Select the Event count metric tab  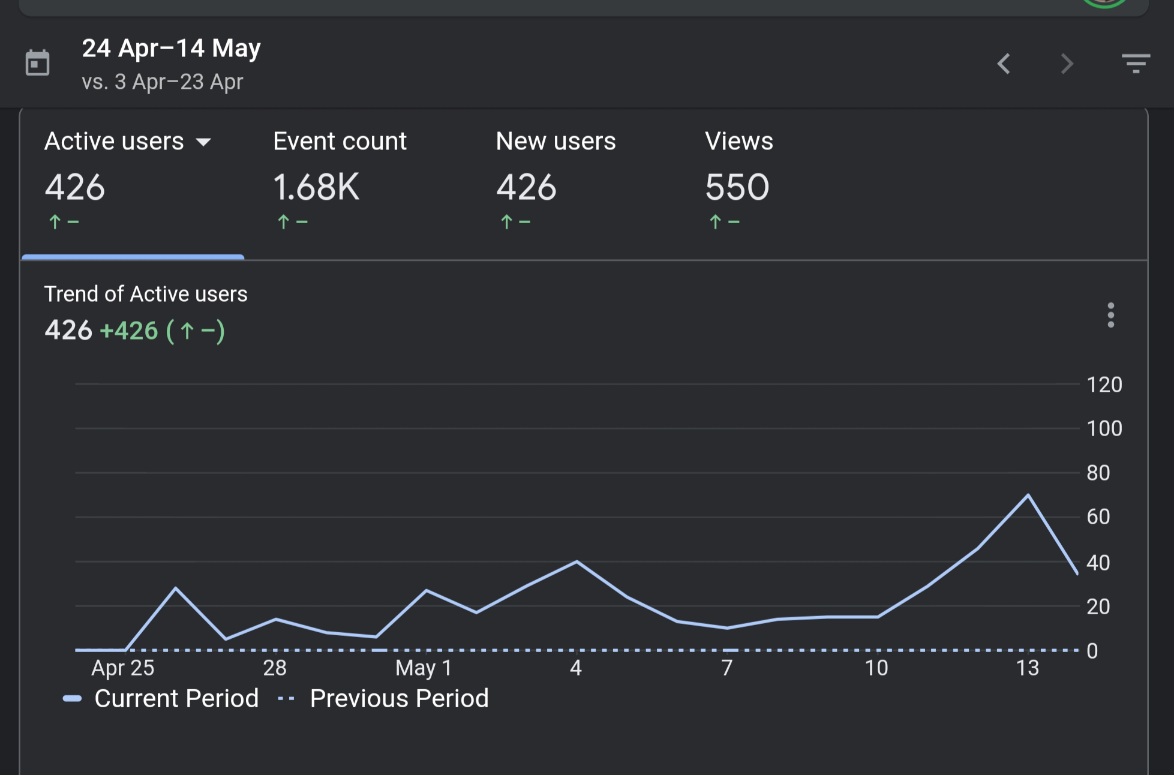point(339,182)
